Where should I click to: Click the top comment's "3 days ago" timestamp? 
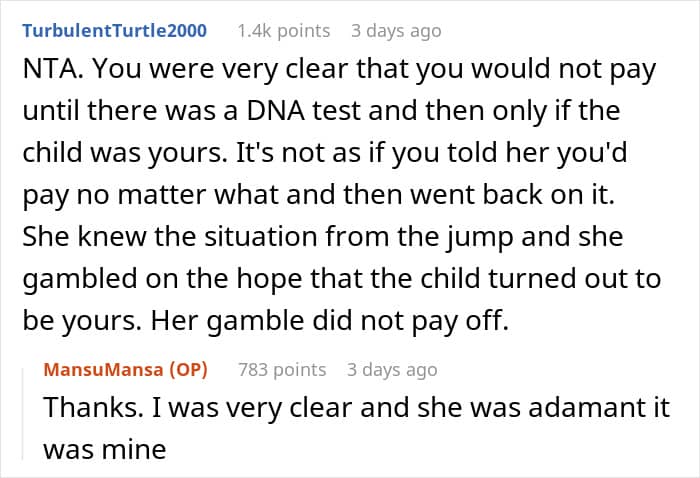[396, 31]
